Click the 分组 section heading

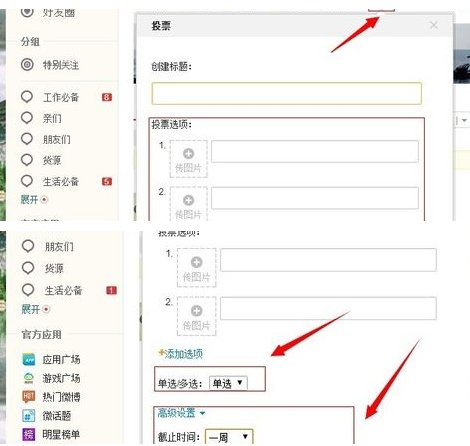pos(30,42)
